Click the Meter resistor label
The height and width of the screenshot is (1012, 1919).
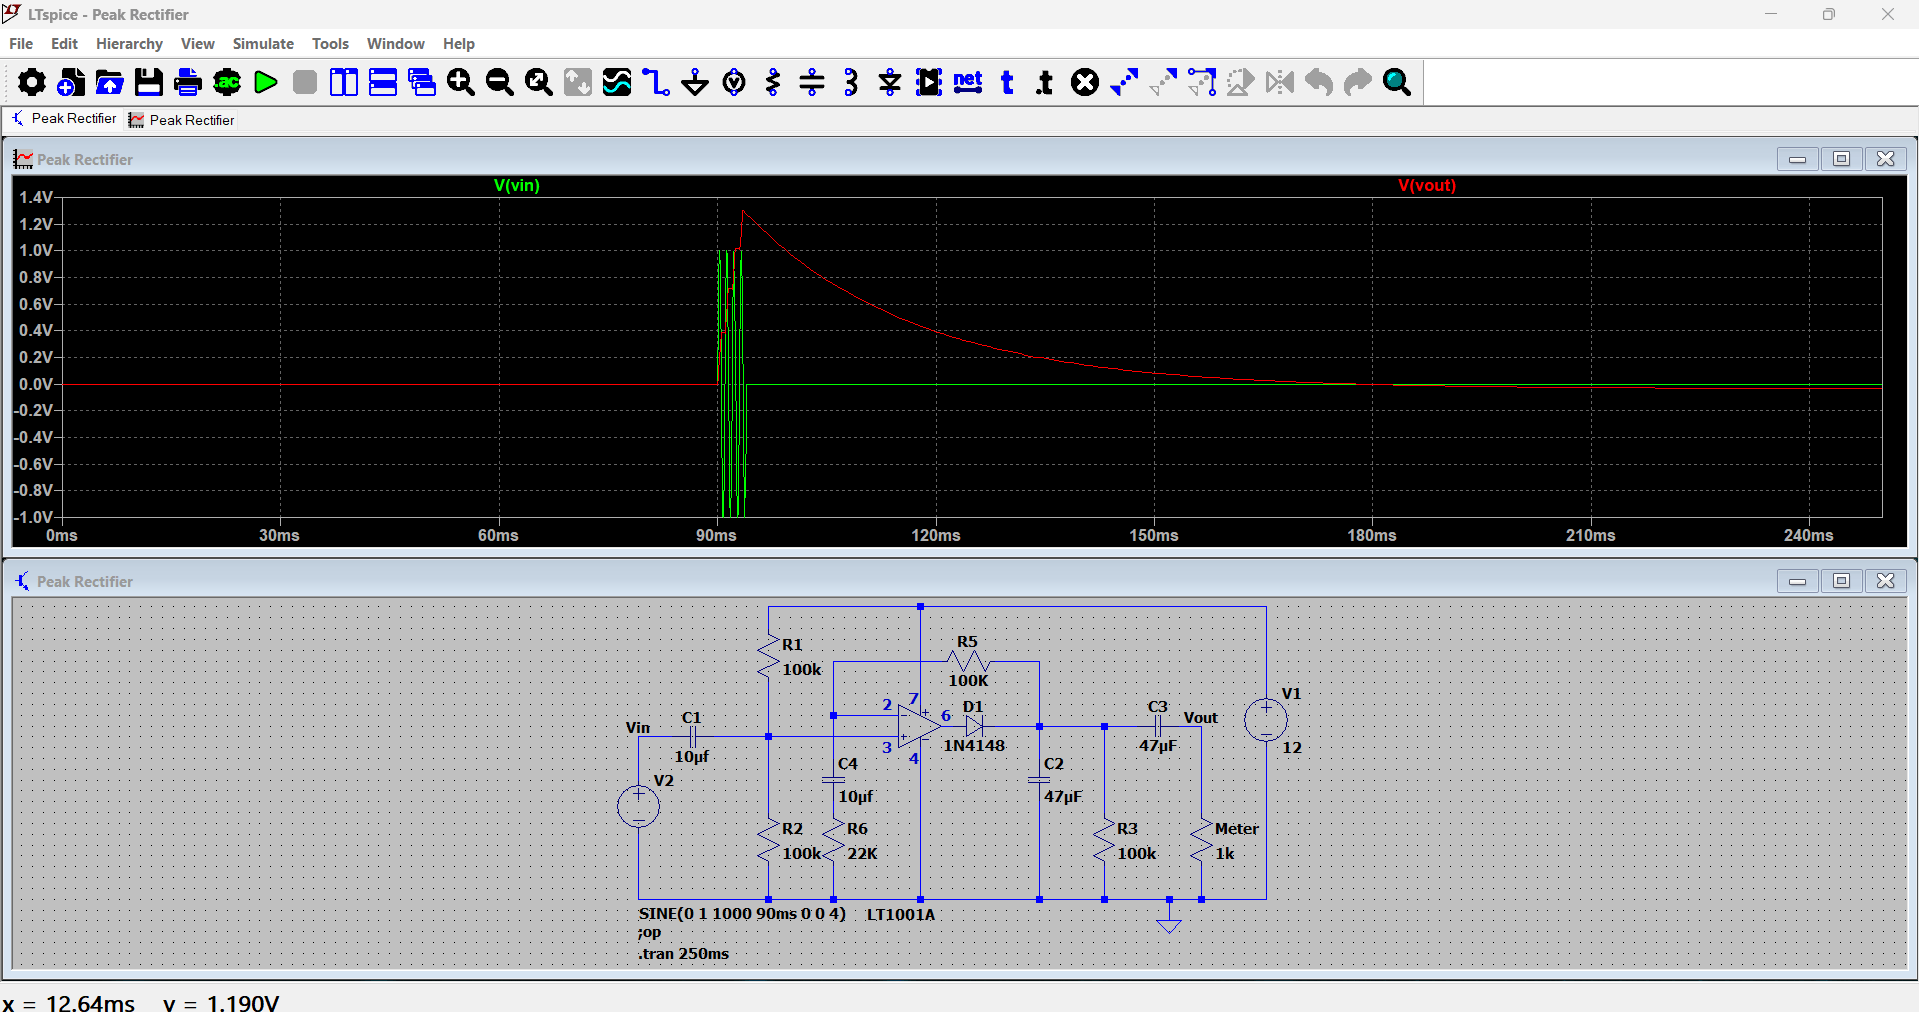coord(1236,829)
